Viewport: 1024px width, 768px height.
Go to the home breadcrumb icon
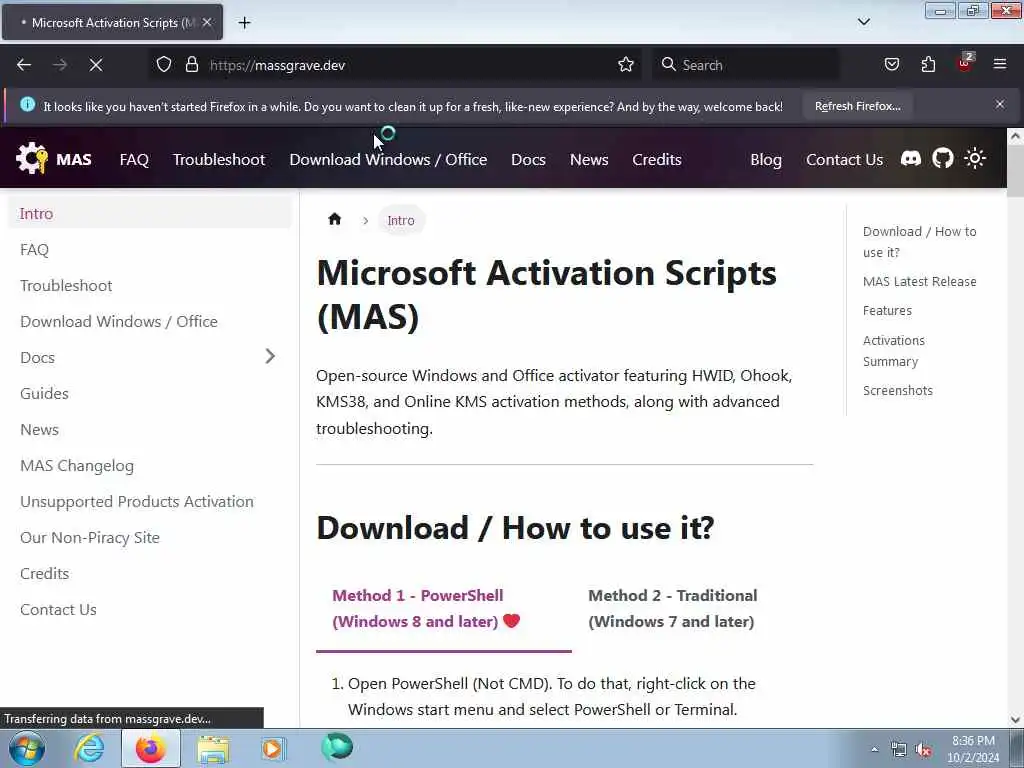pyautogui.click(x=334, y=219)
